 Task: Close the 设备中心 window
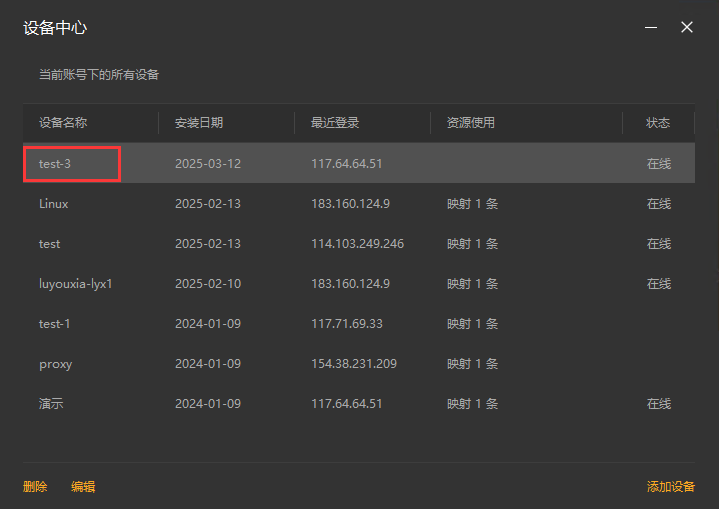click(x=686, y=27)
